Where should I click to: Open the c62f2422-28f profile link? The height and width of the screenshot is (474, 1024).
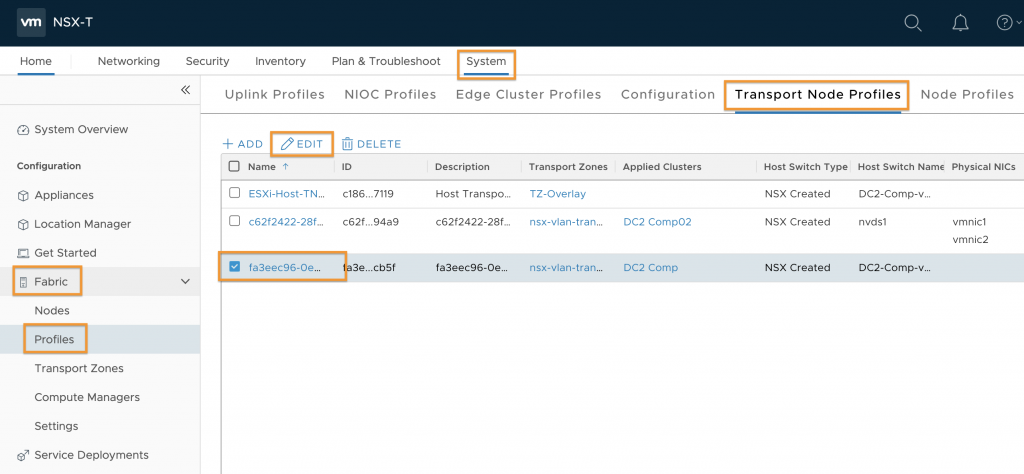[x=285, y=222]
